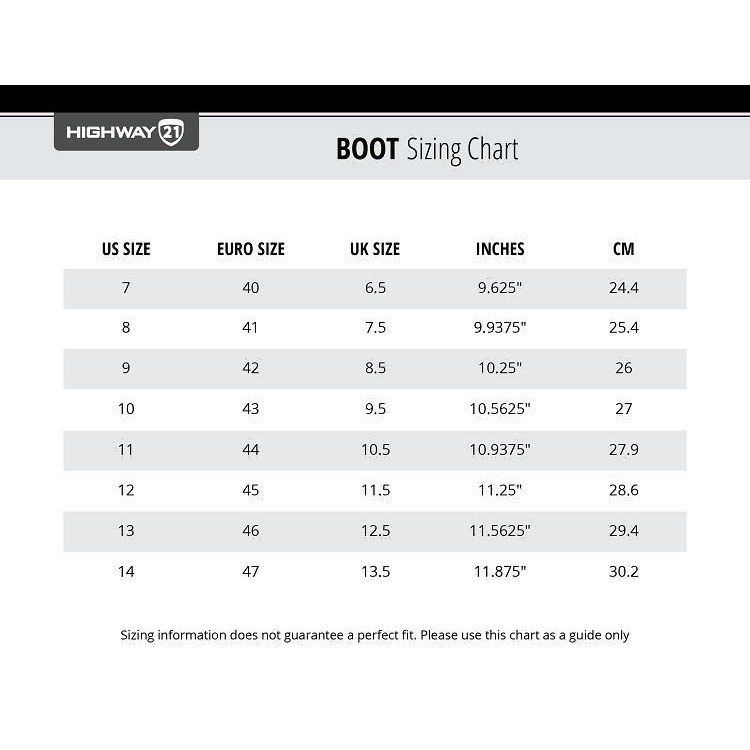
Task: Click the INCHES column header
Action: [x=500, y=249]
